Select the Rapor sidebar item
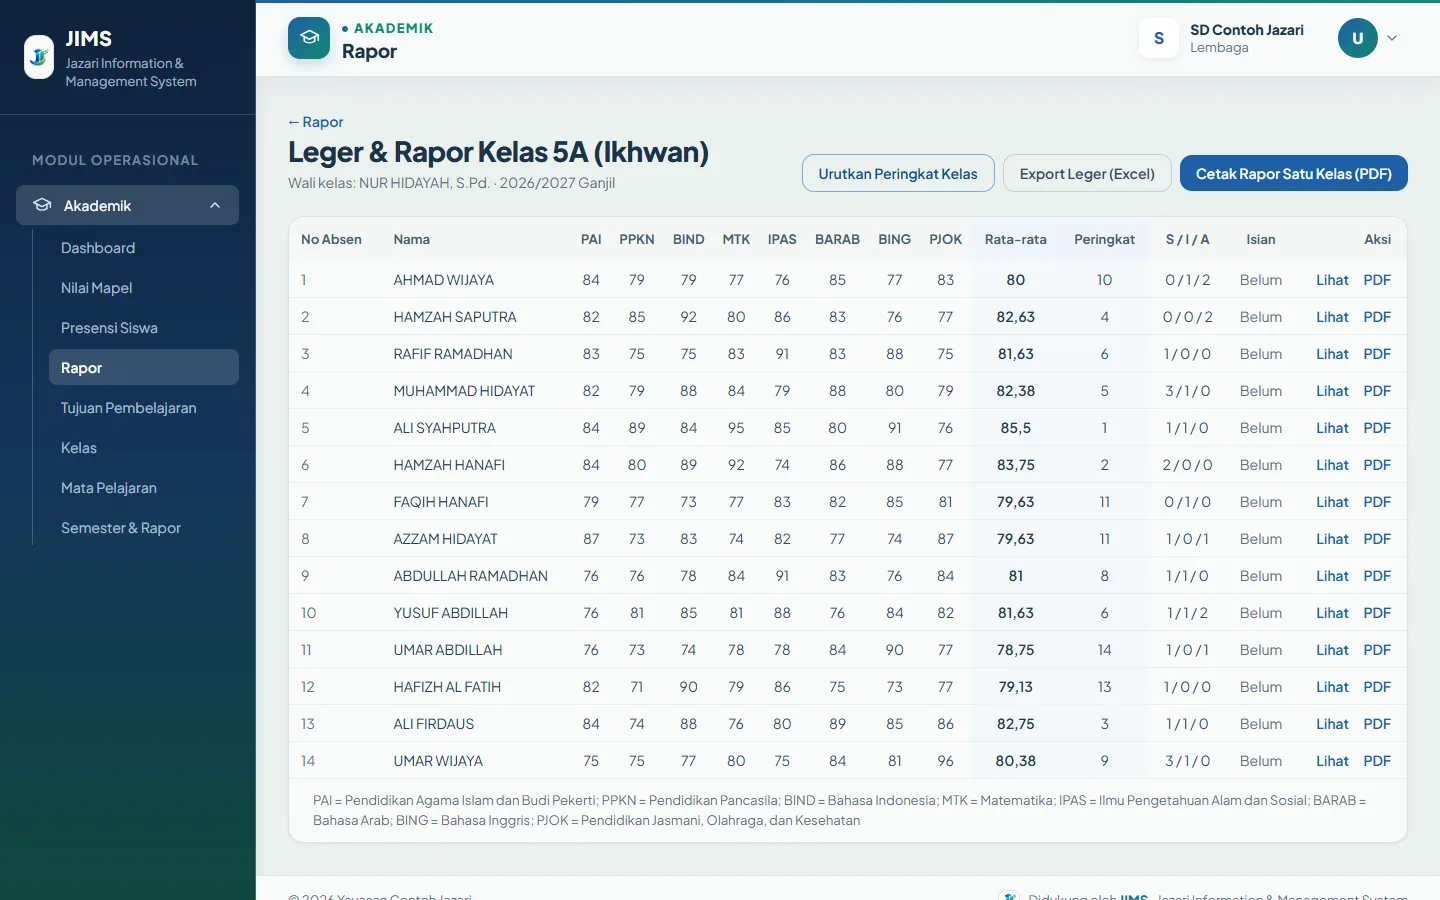Screen dimensions: 1440x900 (x=144, y=368)
